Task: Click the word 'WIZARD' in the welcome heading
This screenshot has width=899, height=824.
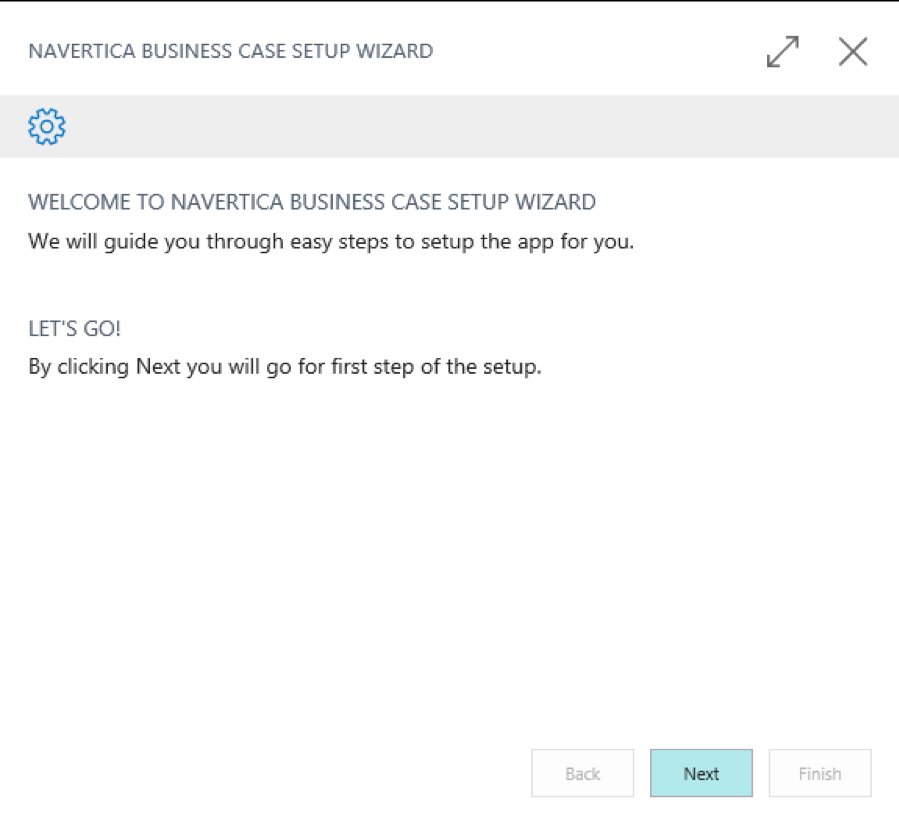Action: 555,202
